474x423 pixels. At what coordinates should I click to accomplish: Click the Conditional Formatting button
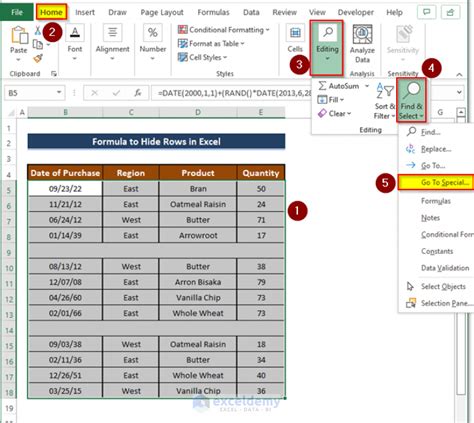click(224, 30)
